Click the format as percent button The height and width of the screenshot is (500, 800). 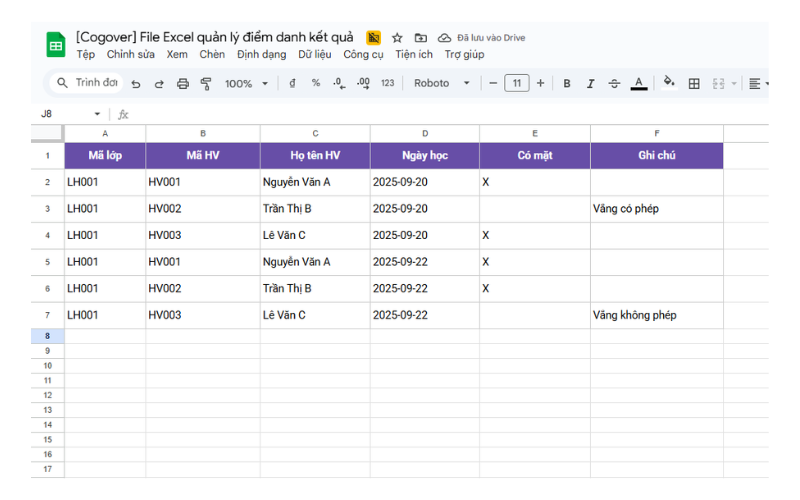pyautogui.click(x=316, y=84)
